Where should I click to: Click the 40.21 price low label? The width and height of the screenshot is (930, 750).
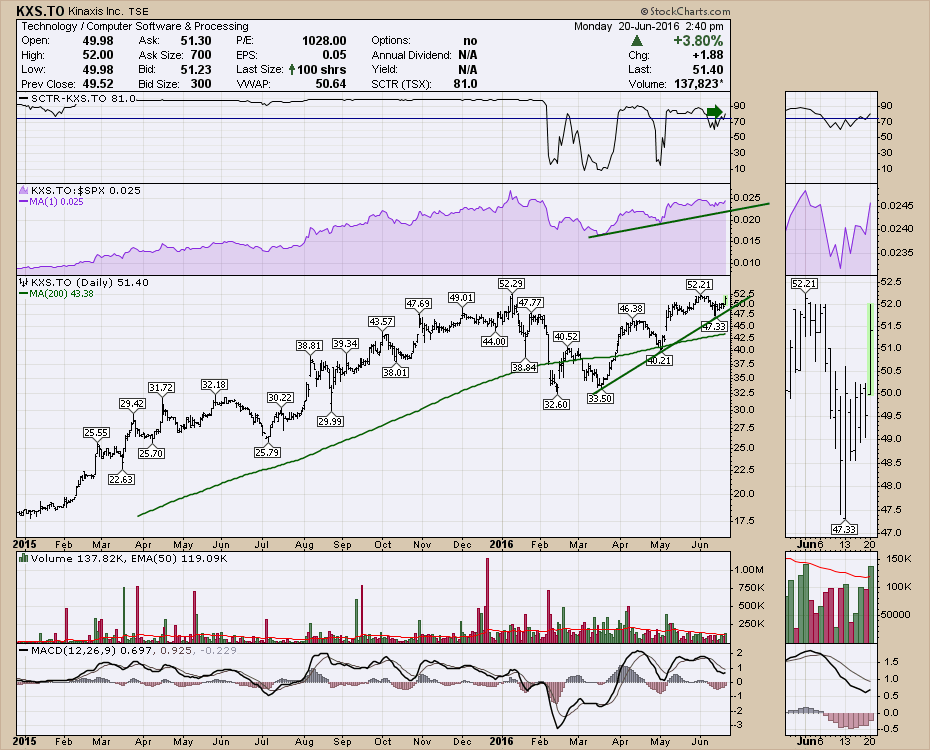tap(660, 360)
